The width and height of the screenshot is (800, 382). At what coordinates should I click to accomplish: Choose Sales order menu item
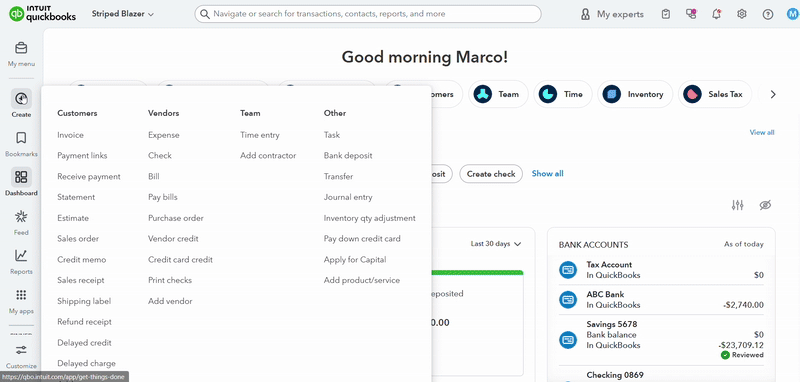[78, 239]
